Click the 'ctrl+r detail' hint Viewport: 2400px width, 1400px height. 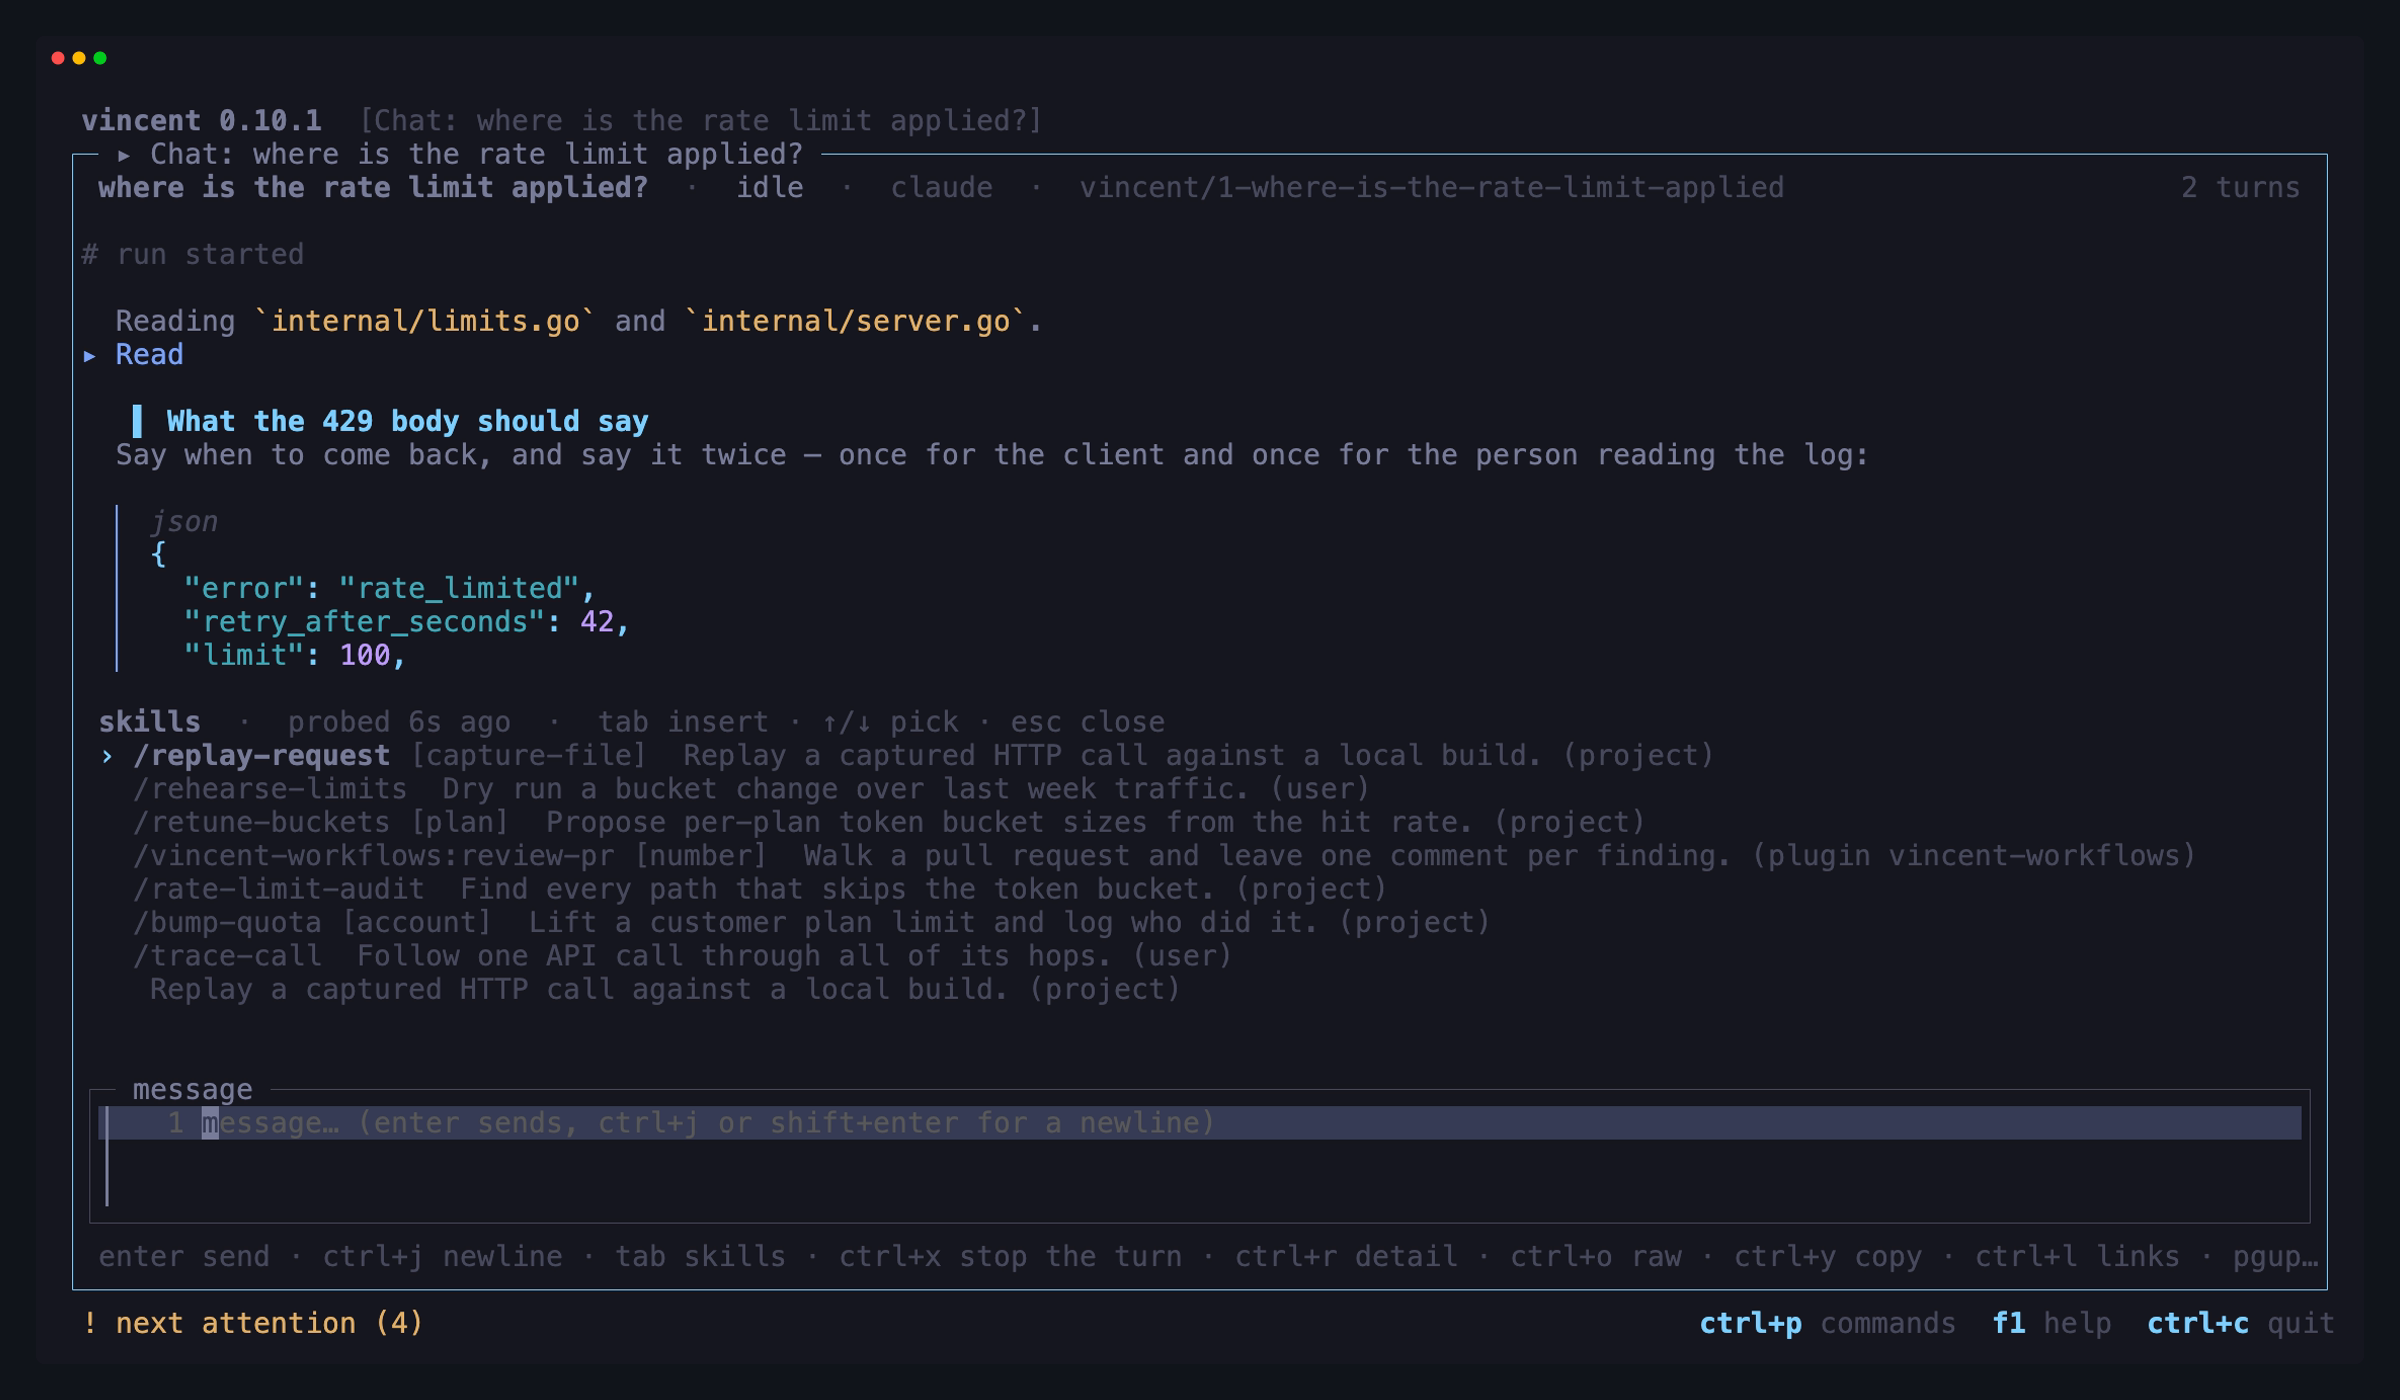pos(1345,1256)
